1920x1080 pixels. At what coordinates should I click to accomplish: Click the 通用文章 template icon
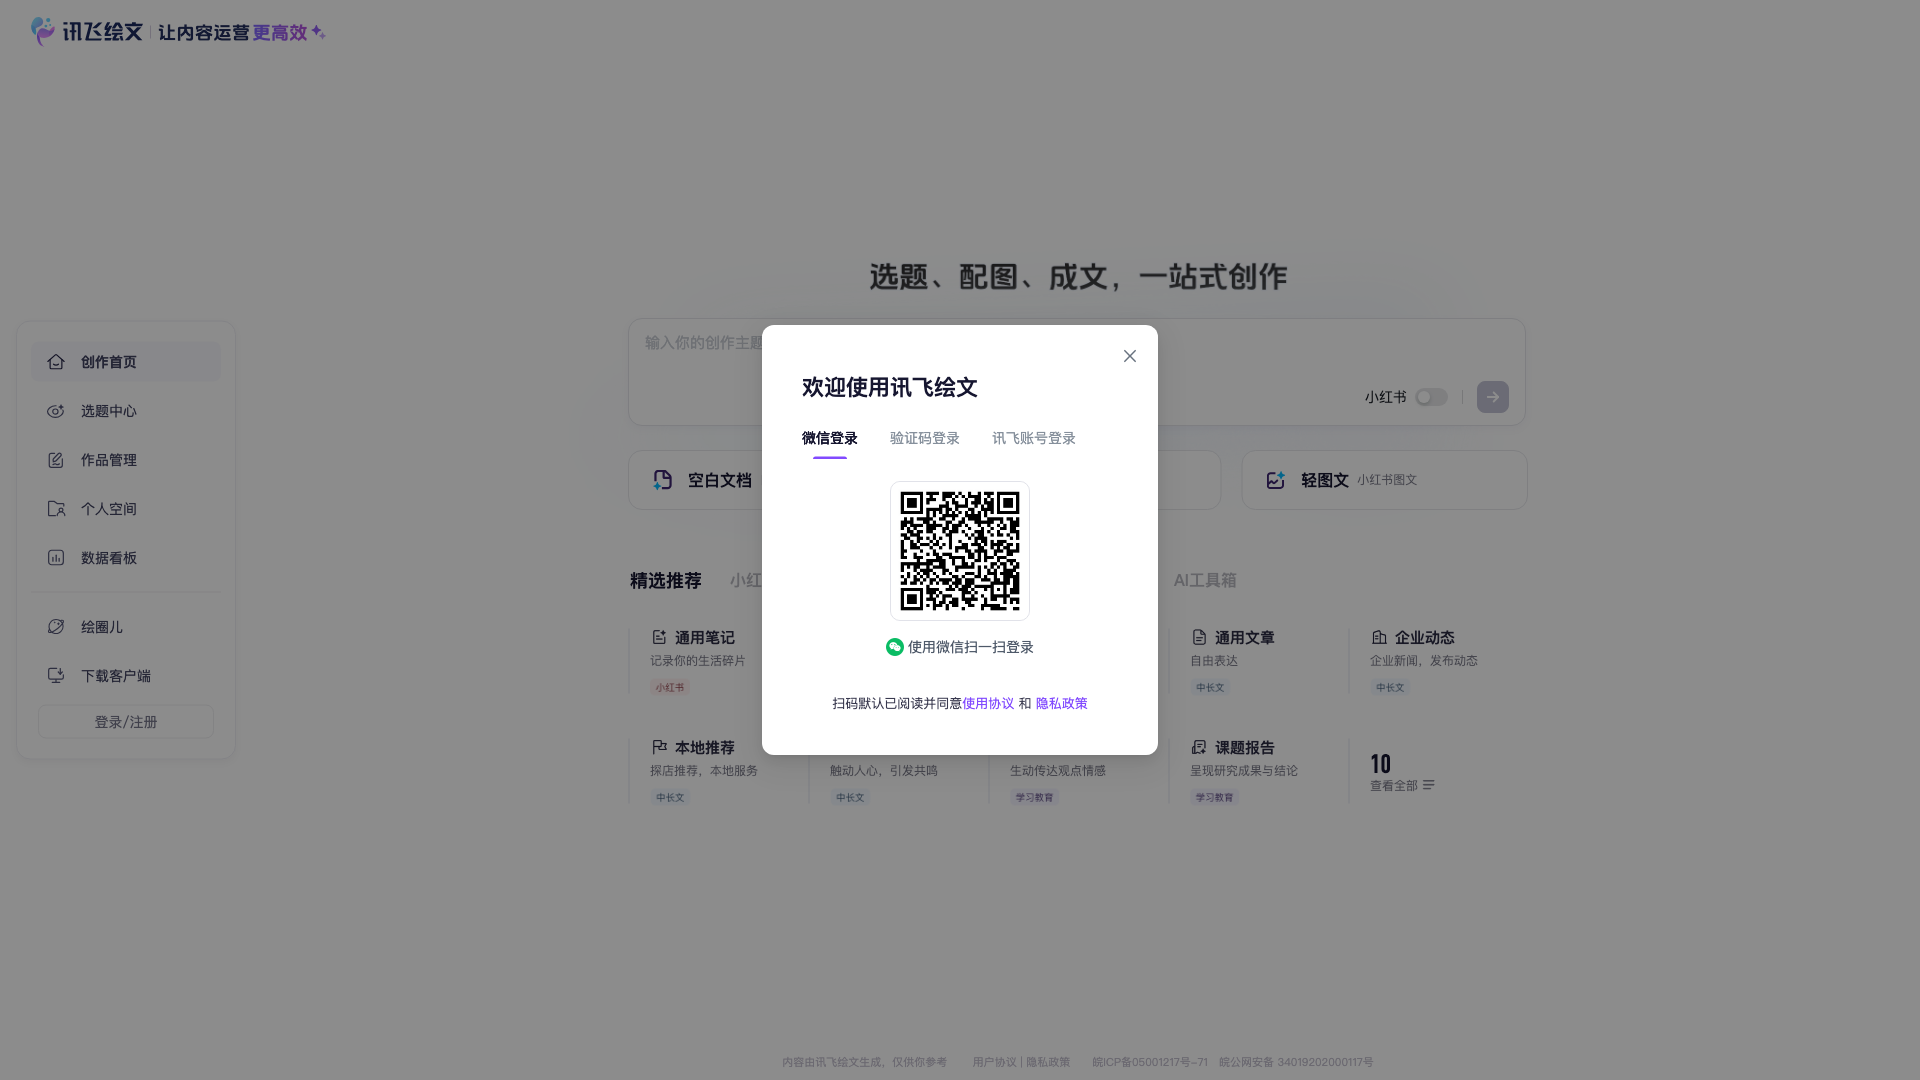tap(1199, 637)
